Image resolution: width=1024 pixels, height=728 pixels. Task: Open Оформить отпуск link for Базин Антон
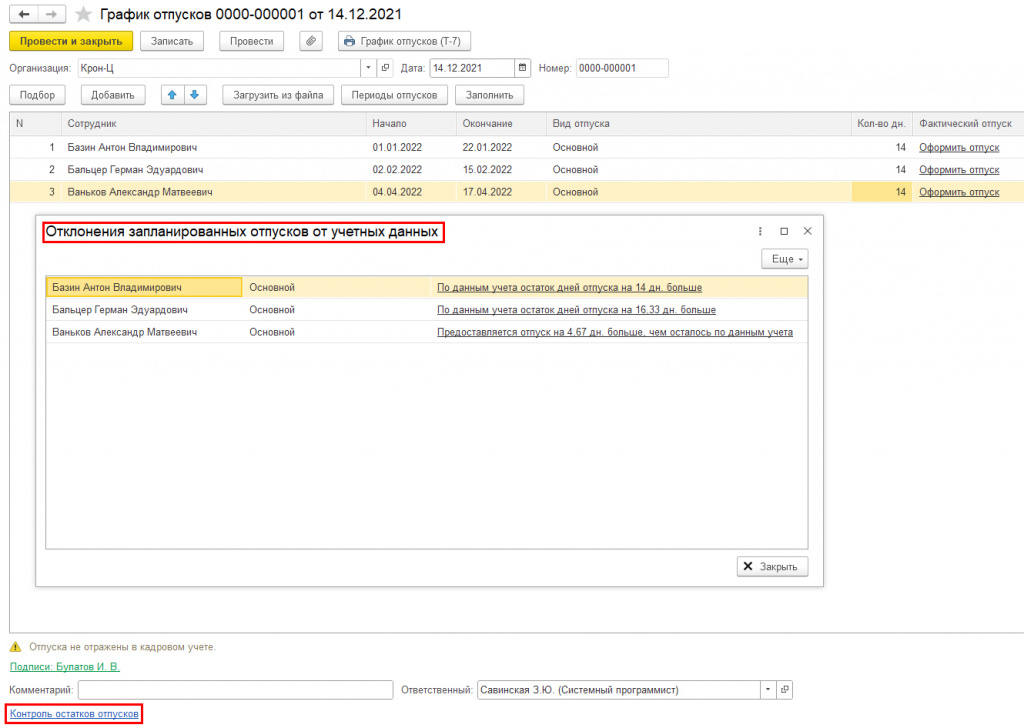coord(959,148)
